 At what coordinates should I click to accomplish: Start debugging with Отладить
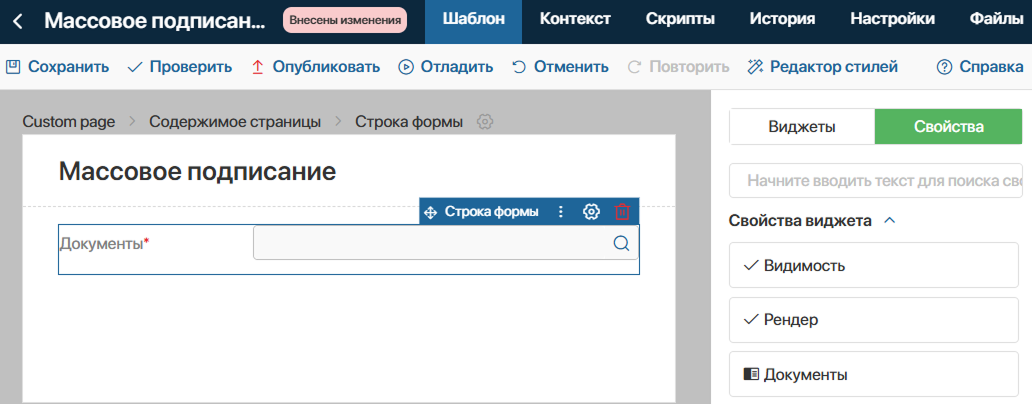446,66
